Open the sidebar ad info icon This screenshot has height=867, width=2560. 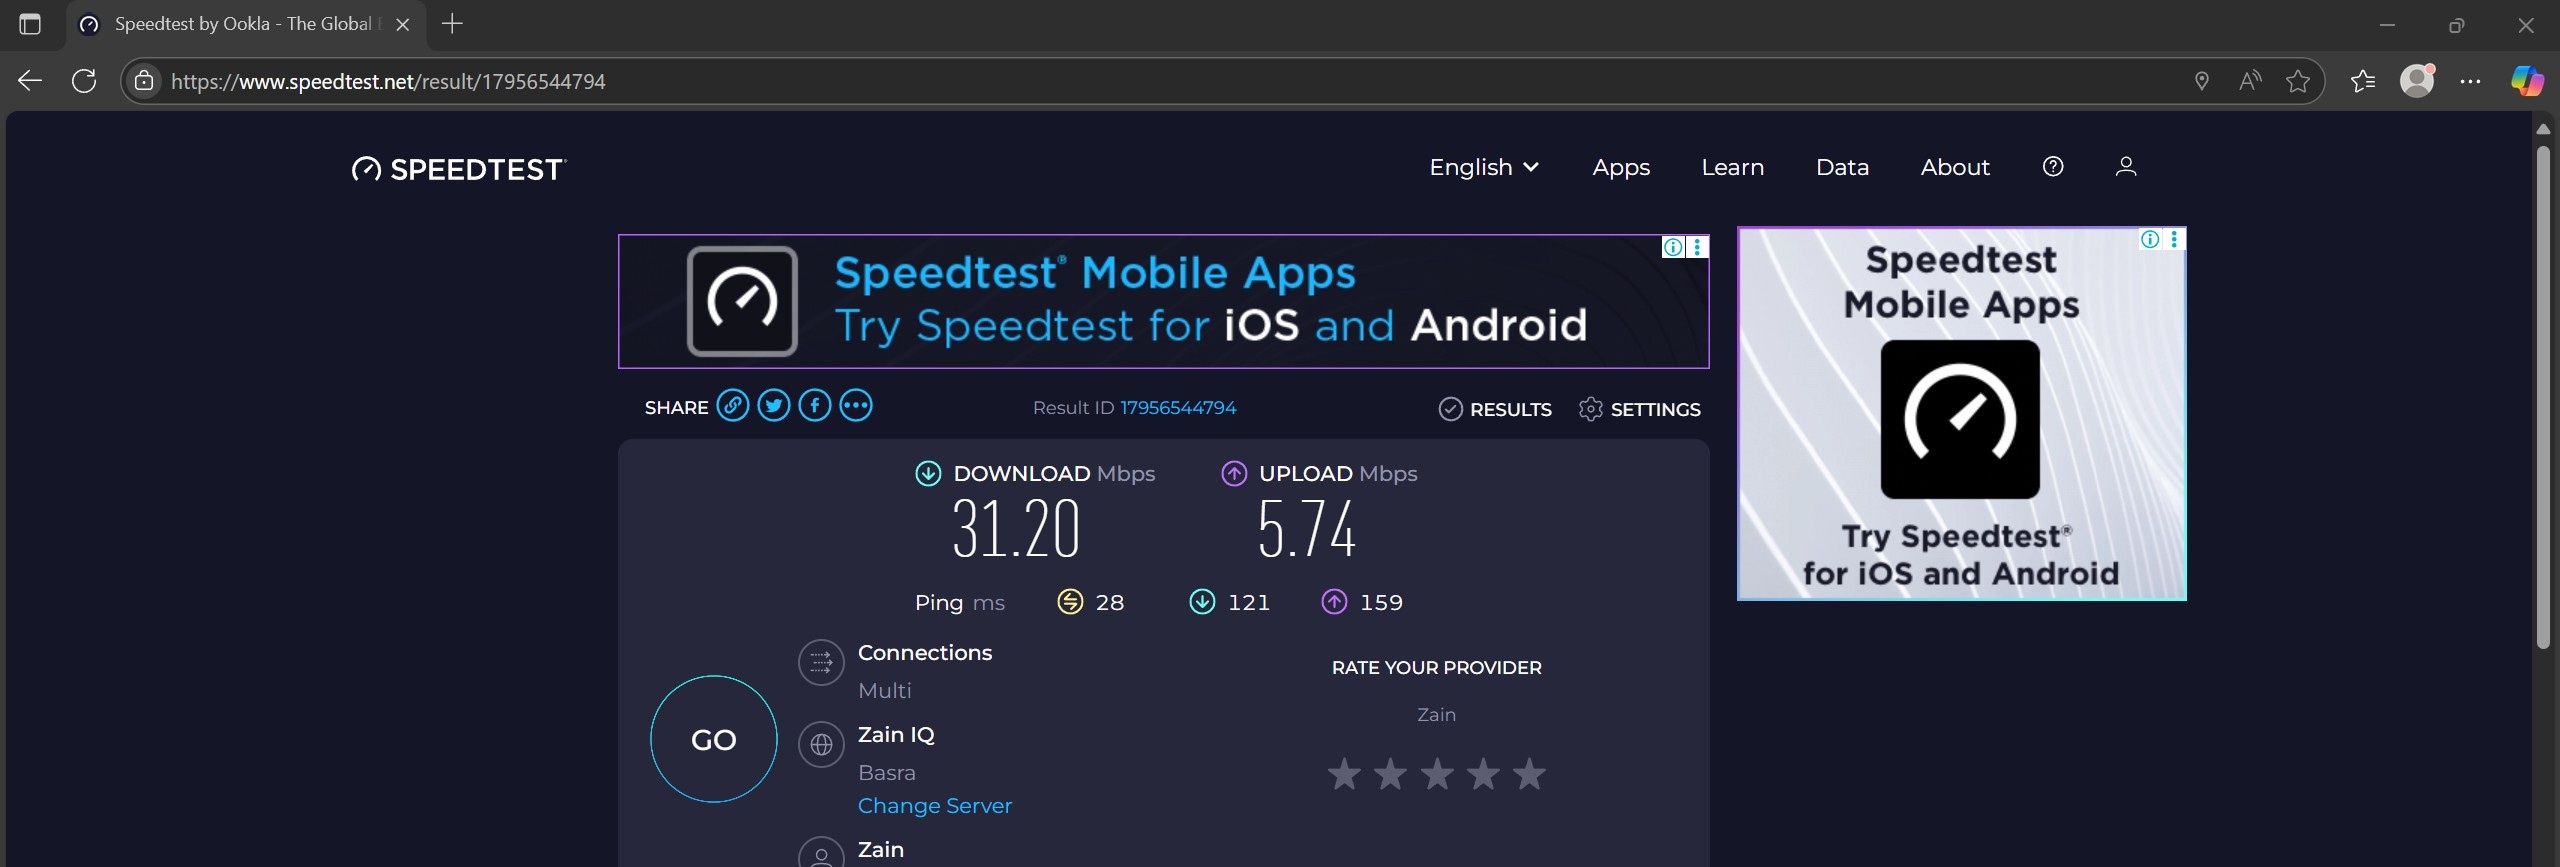click(x=2150, y=239)
